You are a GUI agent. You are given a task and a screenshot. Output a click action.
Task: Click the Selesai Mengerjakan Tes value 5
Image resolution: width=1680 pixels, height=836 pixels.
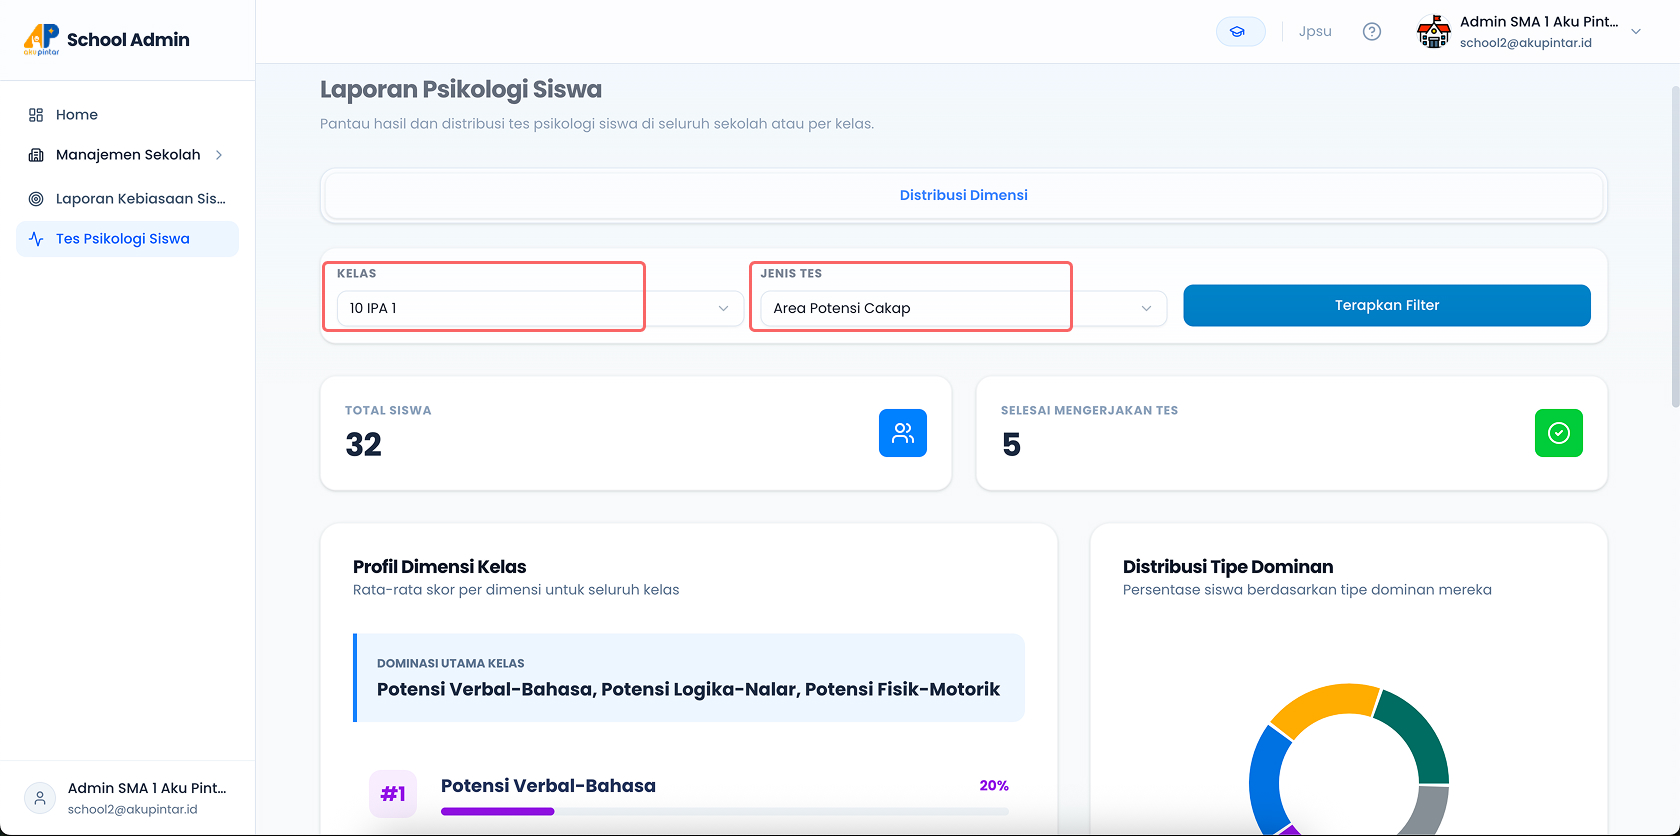point(1012,445)
